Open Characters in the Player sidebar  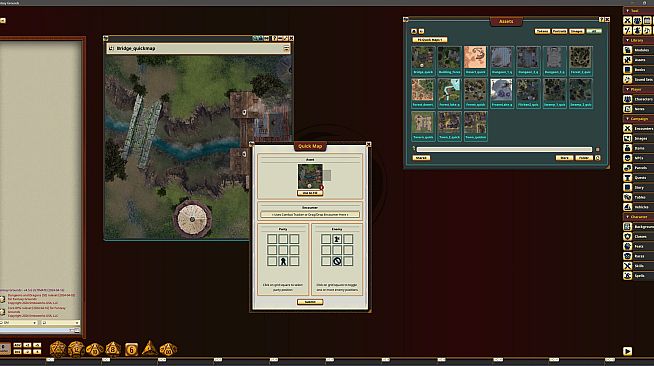[x=638, y=99]
